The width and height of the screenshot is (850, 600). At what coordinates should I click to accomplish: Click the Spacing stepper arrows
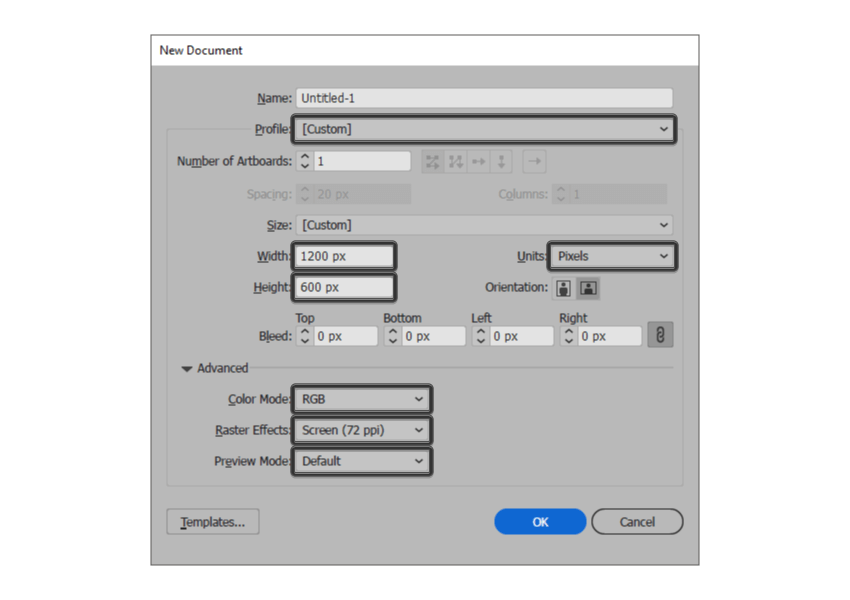[305, 194]
